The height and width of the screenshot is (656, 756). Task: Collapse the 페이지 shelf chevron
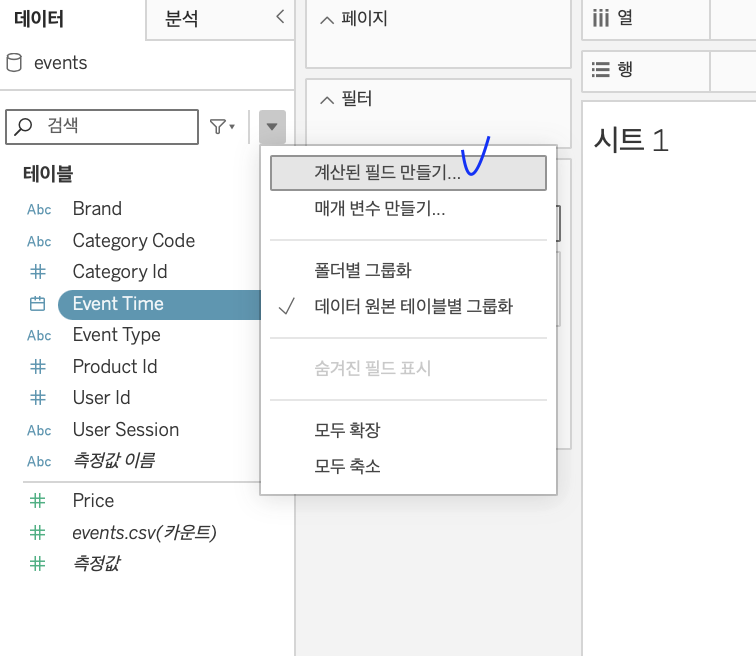point(327,20)
